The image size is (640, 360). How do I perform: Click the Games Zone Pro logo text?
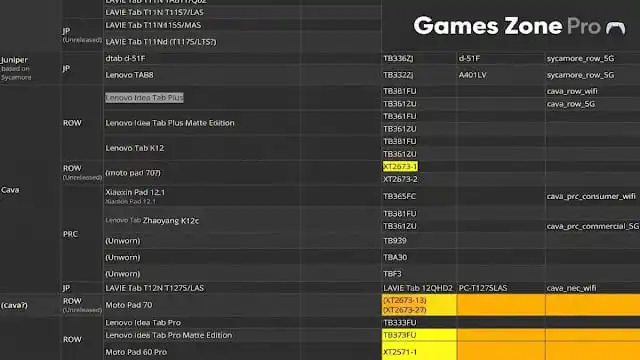(x=507, y=26)
